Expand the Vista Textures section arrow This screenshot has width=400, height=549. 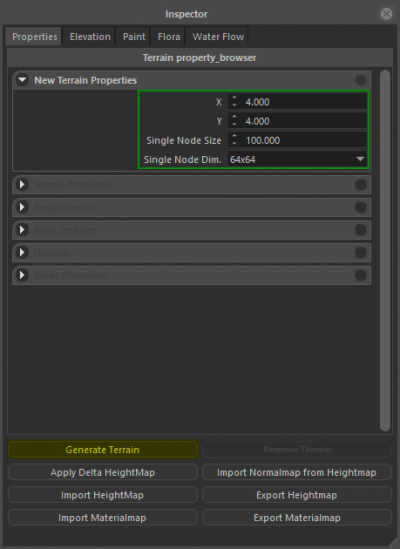(x=22, y=230)
